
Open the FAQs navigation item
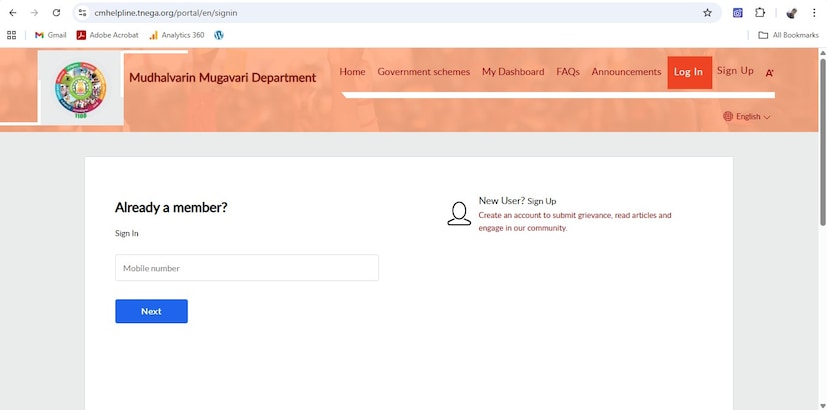(x=567, y=72)
